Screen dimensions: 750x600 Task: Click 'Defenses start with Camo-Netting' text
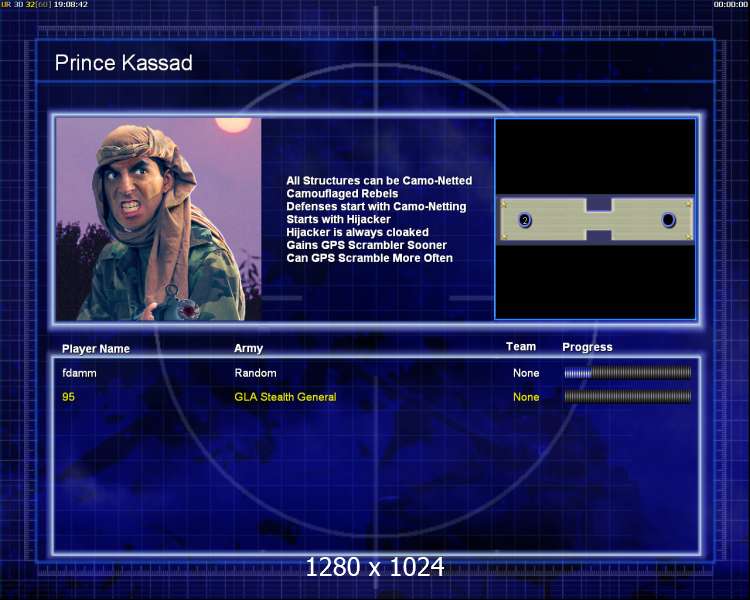pos(376,207)
